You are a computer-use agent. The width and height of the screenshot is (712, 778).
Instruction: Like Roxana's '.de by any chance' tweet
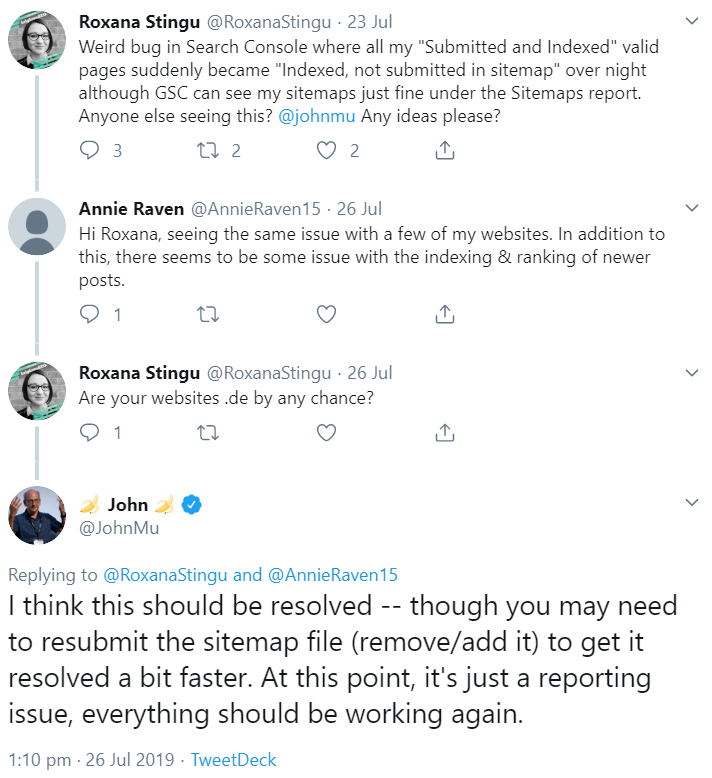tap(325, 433)
